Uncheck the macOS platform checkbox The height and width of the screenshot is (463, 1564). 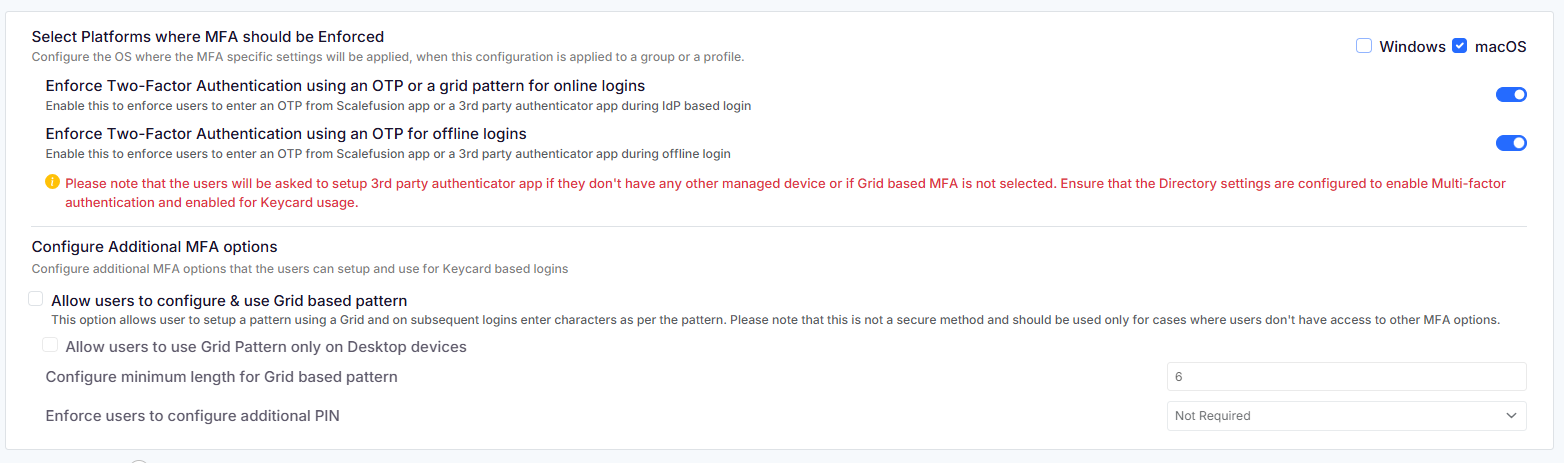[1460, 46]
